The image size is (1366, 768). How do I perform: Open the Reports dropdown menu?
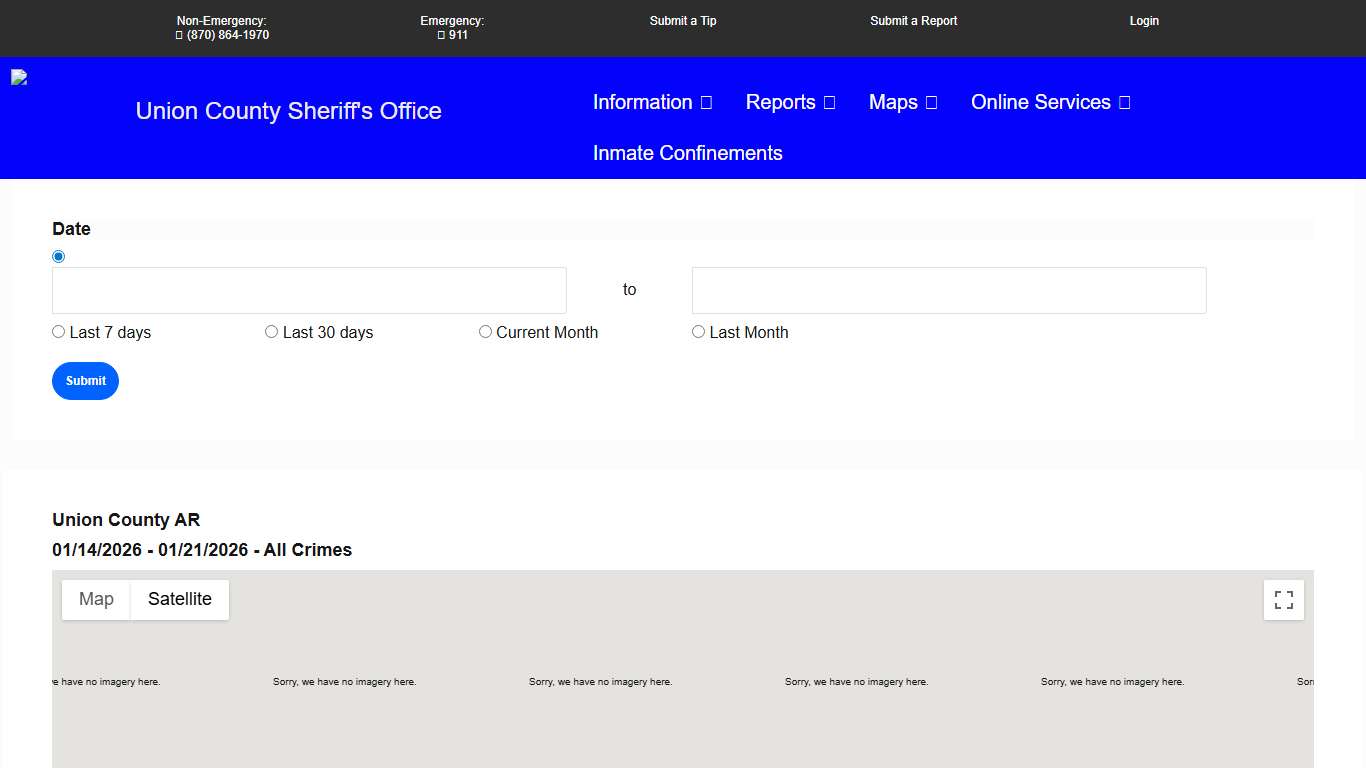tap(790, 102)
